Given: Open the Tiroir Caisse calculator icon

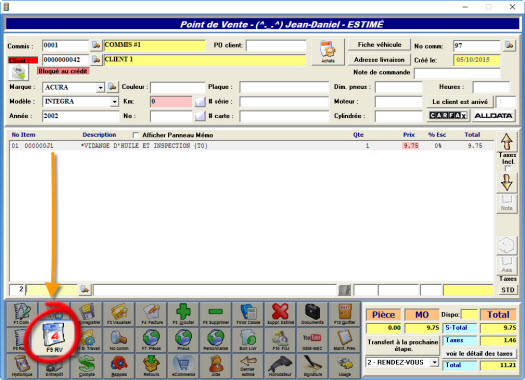Looking at the screenshot, I should pos(248,314).
